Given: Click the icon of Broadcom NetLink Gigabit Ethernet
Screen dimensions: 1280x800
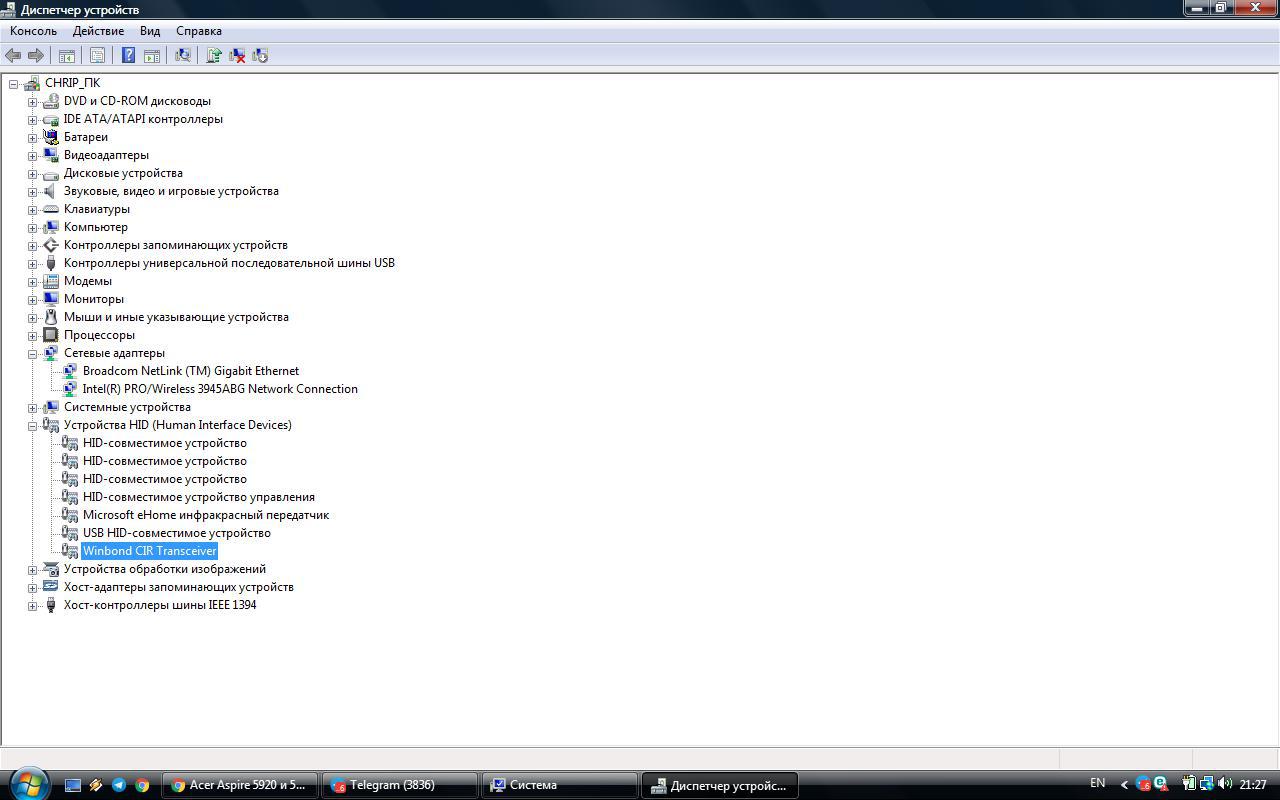Looking at the screenshot, I should click(x=70, y=371).
